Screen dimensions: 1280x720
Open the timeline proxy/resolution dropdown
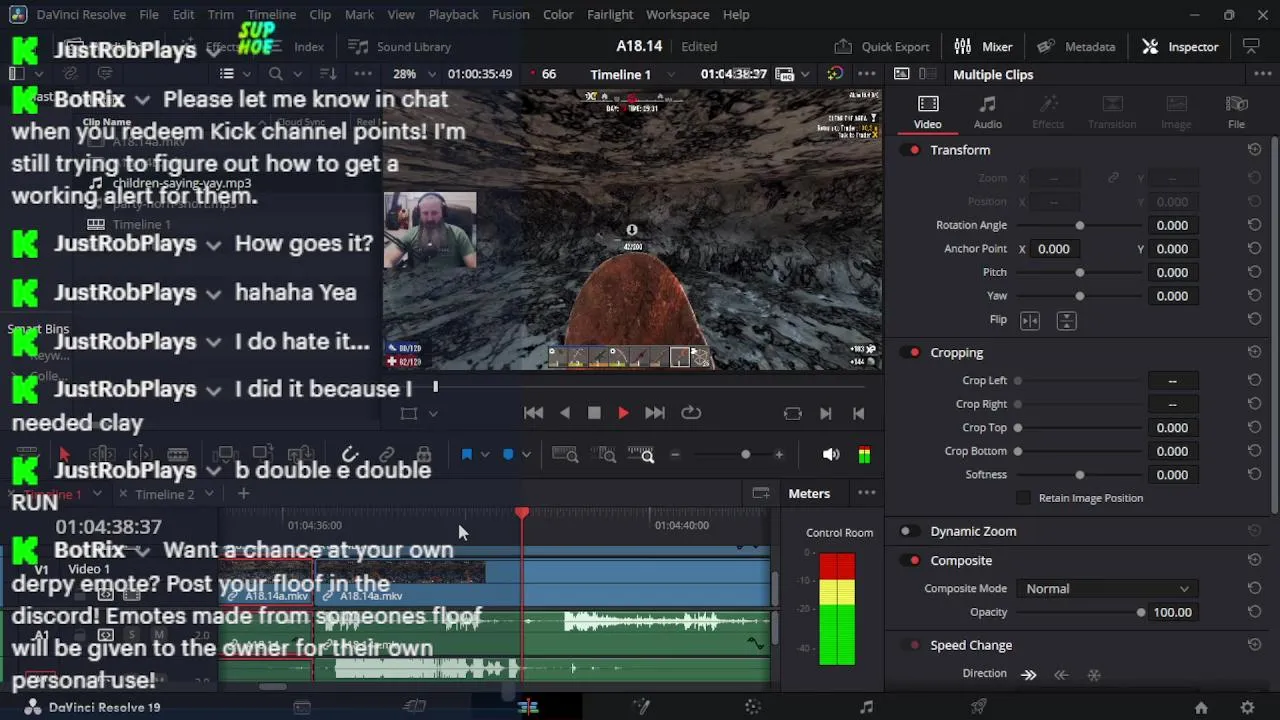click(793, 74)
